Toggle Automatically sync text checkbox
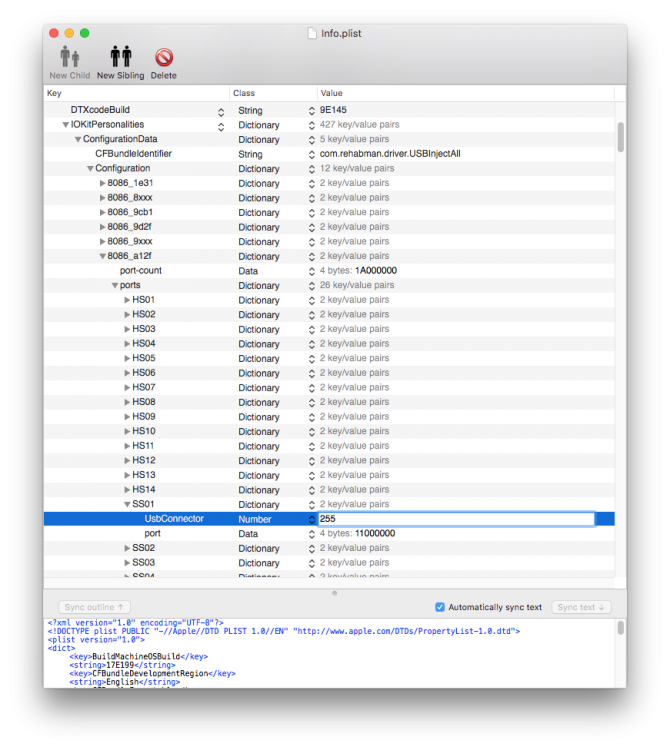 (x=439, y=607)
